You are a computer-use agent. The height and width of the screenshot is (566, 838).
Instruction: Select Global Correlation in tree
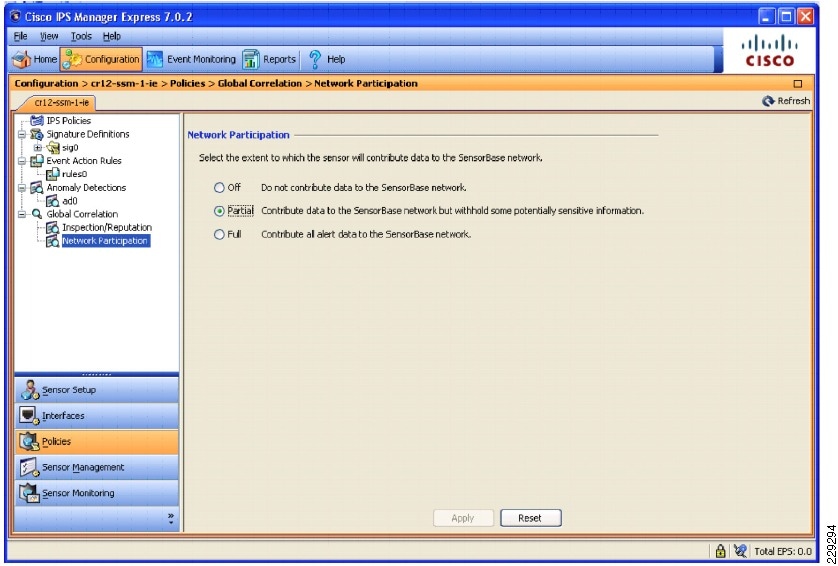[x=82, y=214]
